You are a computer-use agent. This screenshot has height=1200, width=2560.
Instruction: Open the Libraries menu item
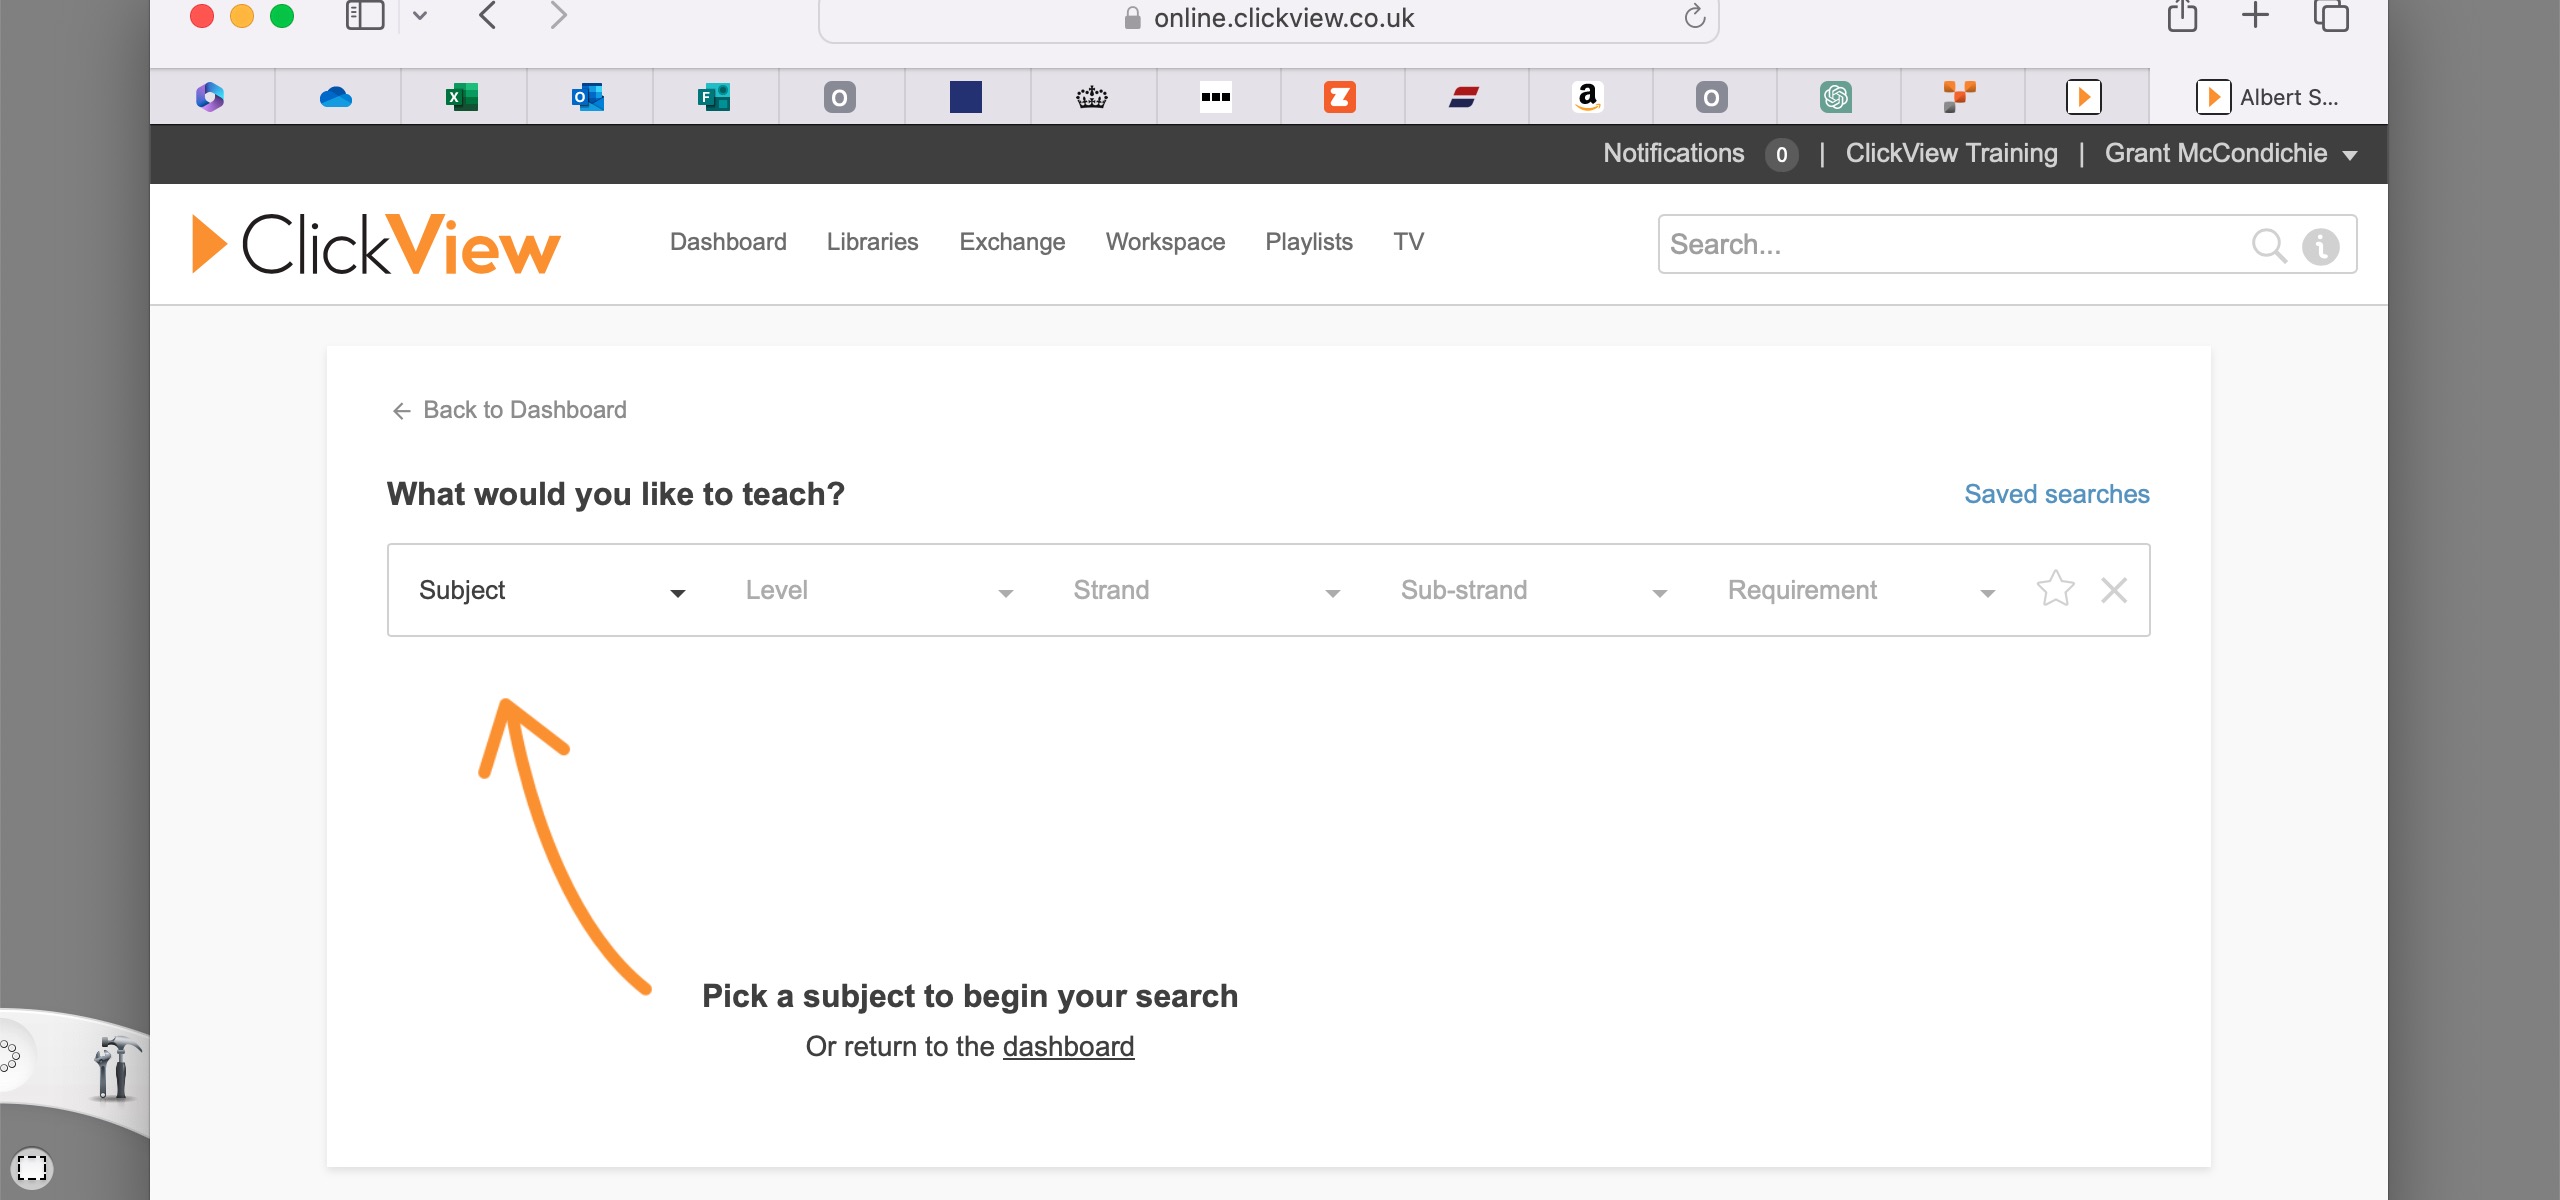coord(872,242)
